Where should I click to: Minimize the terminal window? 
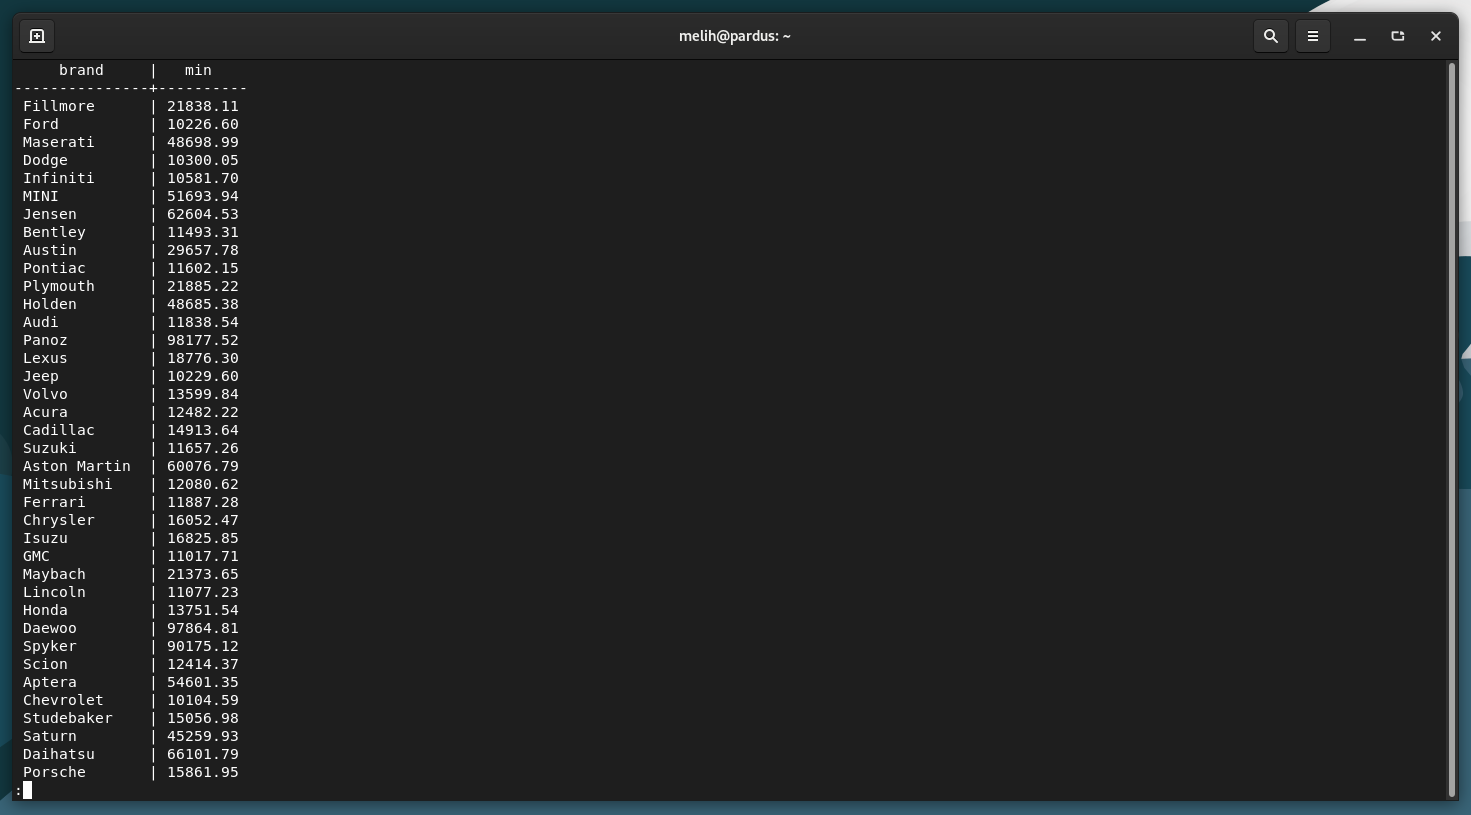pos(1360,36)
